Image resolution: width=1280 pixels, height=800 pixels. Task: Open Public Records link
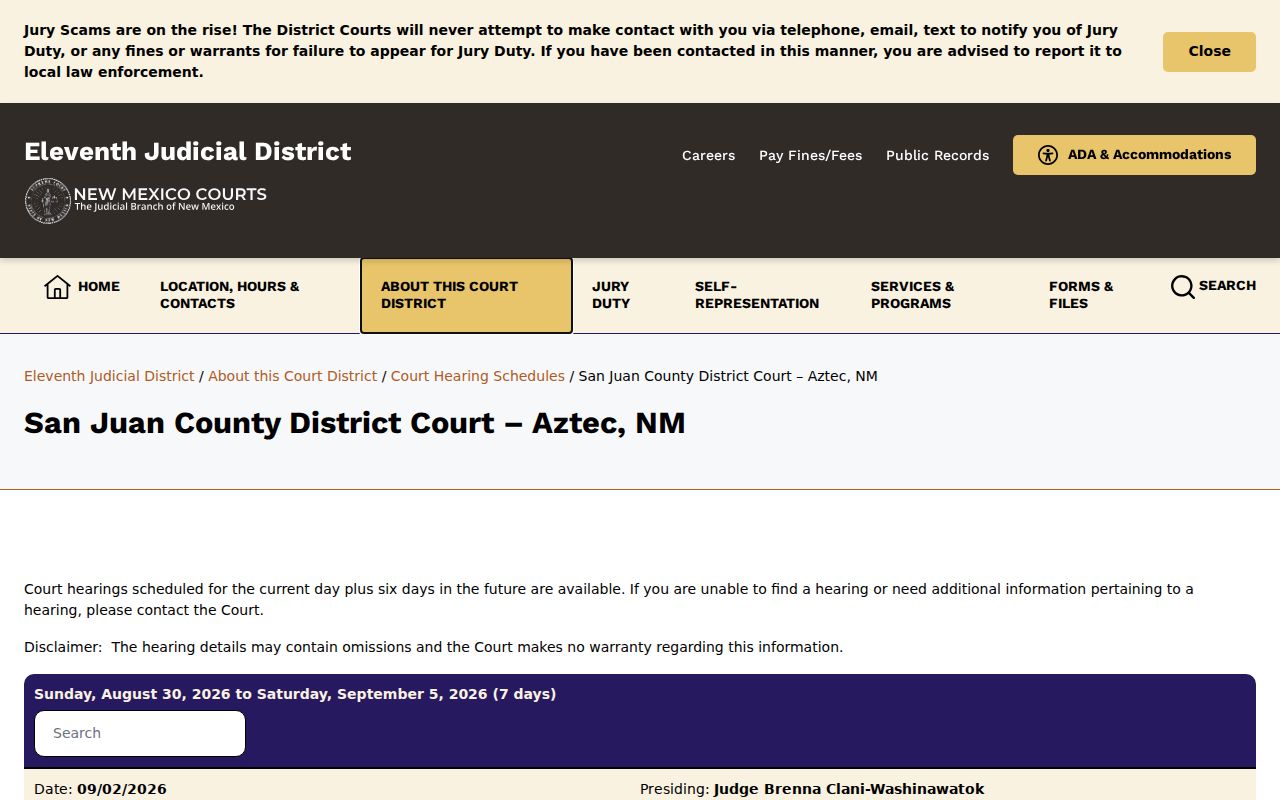coord(937,155)
